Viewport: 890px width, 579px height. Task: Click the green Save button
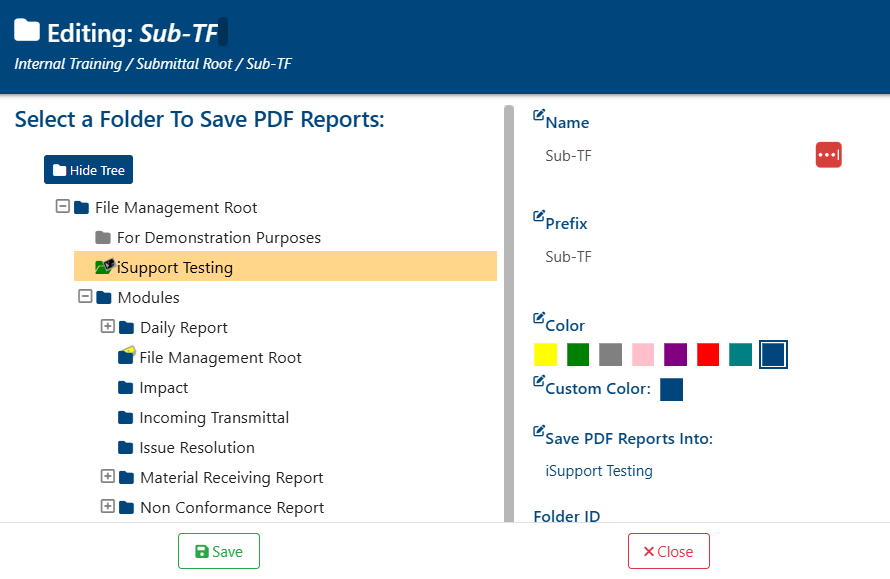point(219,551)
